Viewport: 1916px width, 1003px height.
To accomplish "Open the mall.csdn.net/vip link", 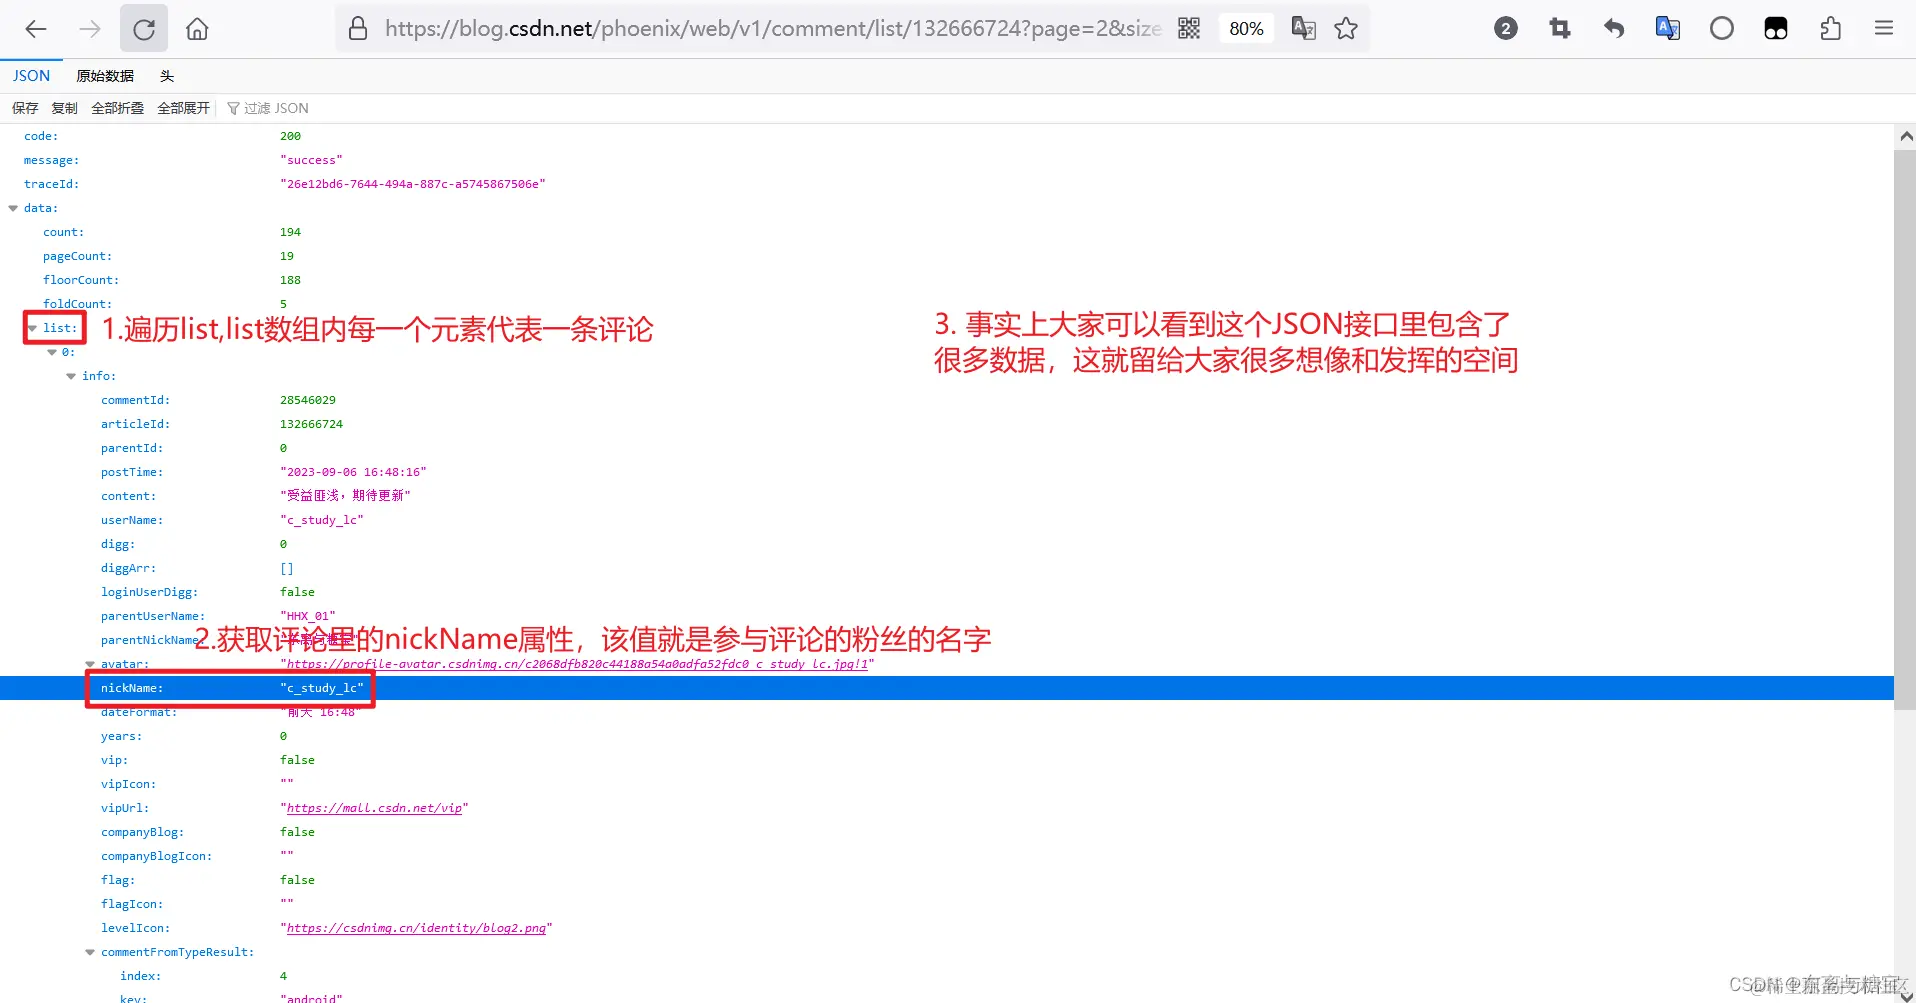I will (374, 808).
